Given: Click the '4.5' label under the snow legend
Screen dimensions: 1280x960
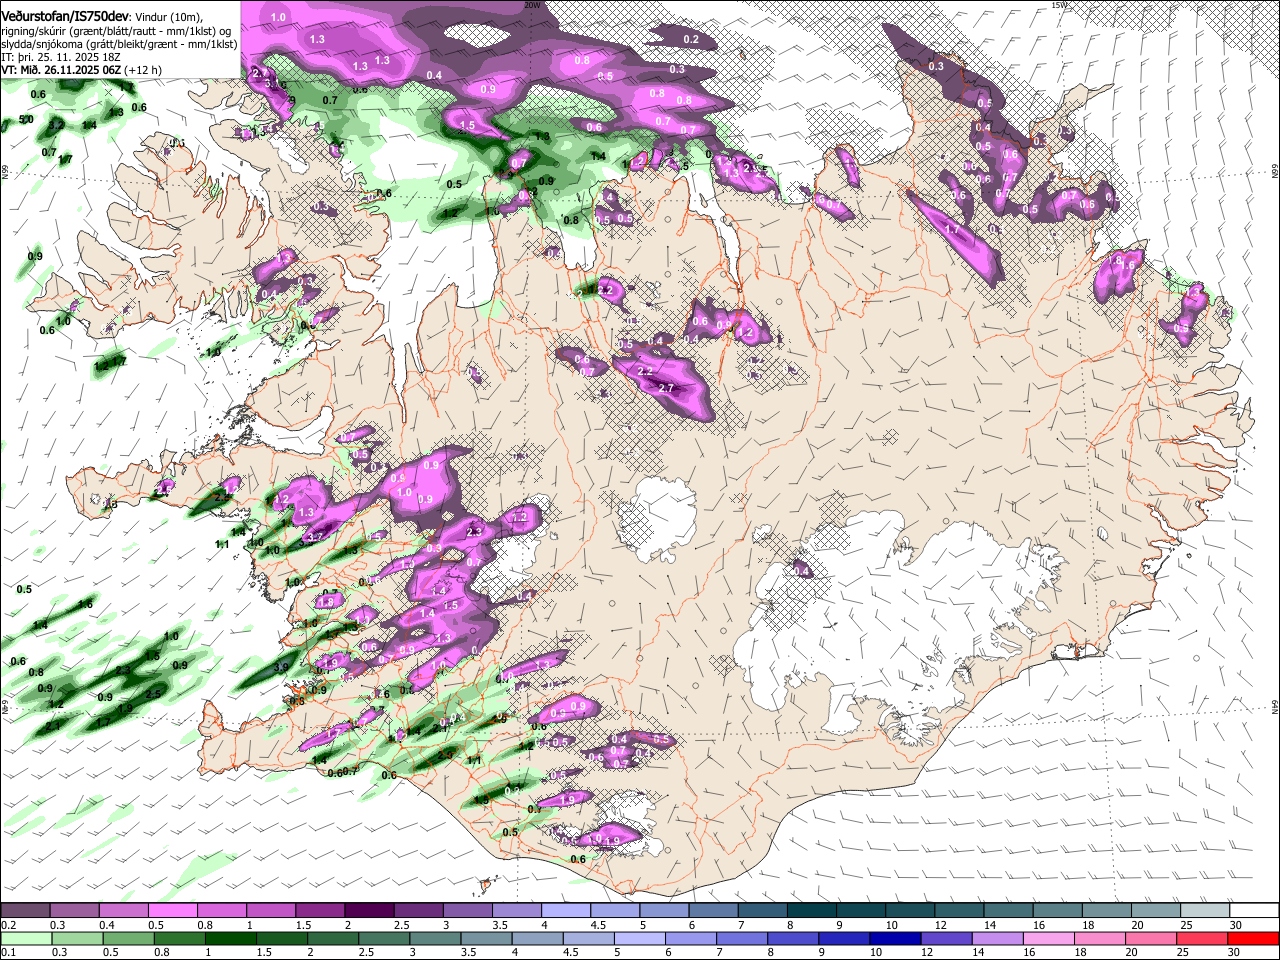Looking at the screenshot, I should (598, 925).
